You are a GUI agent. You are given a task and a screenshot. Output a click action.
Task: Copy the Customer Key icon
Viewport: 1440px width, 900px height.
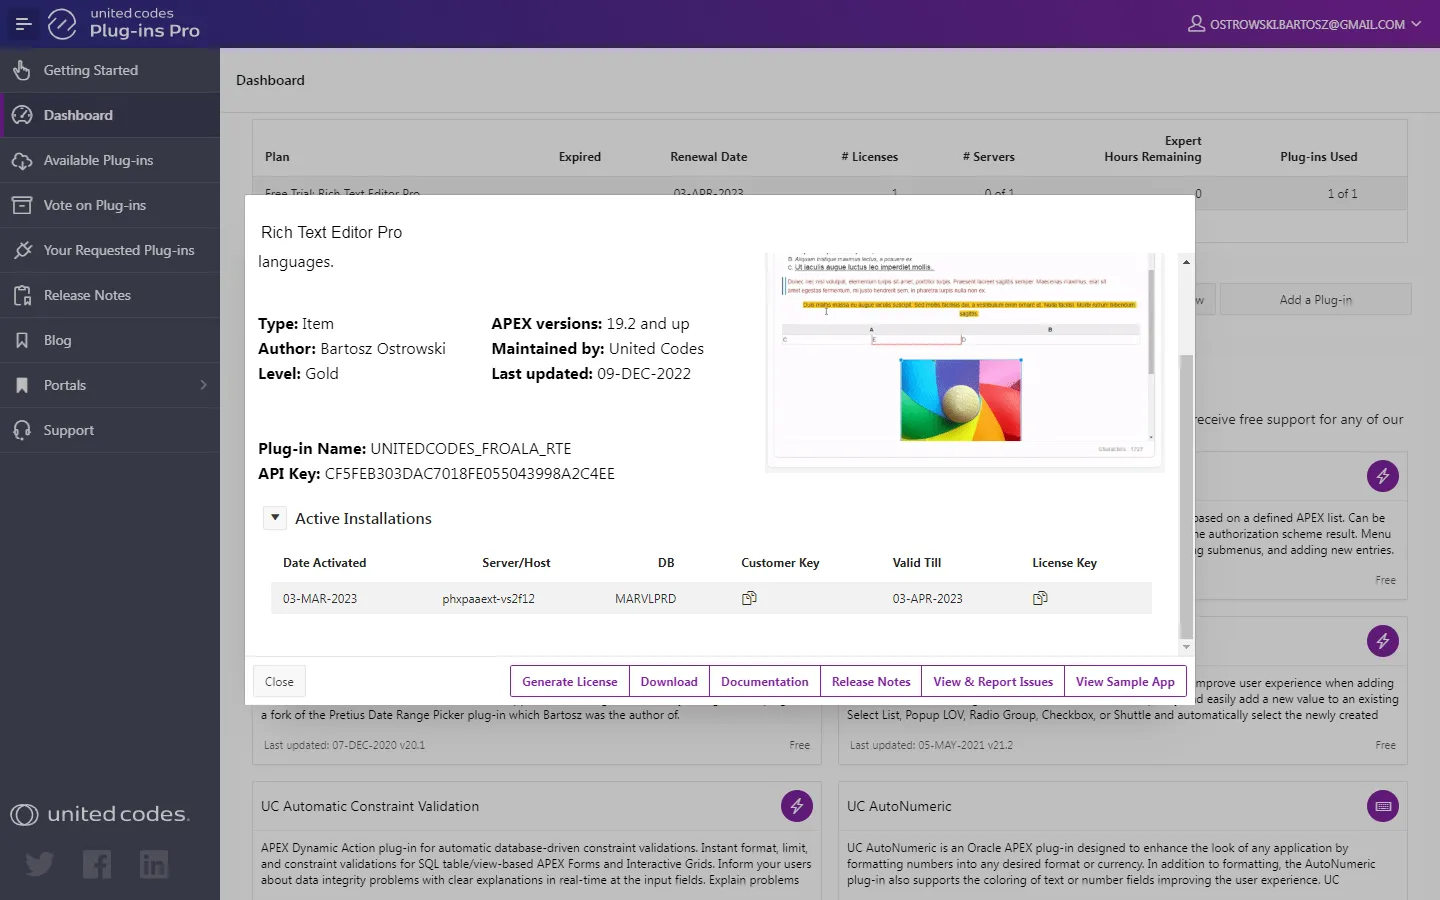[749, 598]
